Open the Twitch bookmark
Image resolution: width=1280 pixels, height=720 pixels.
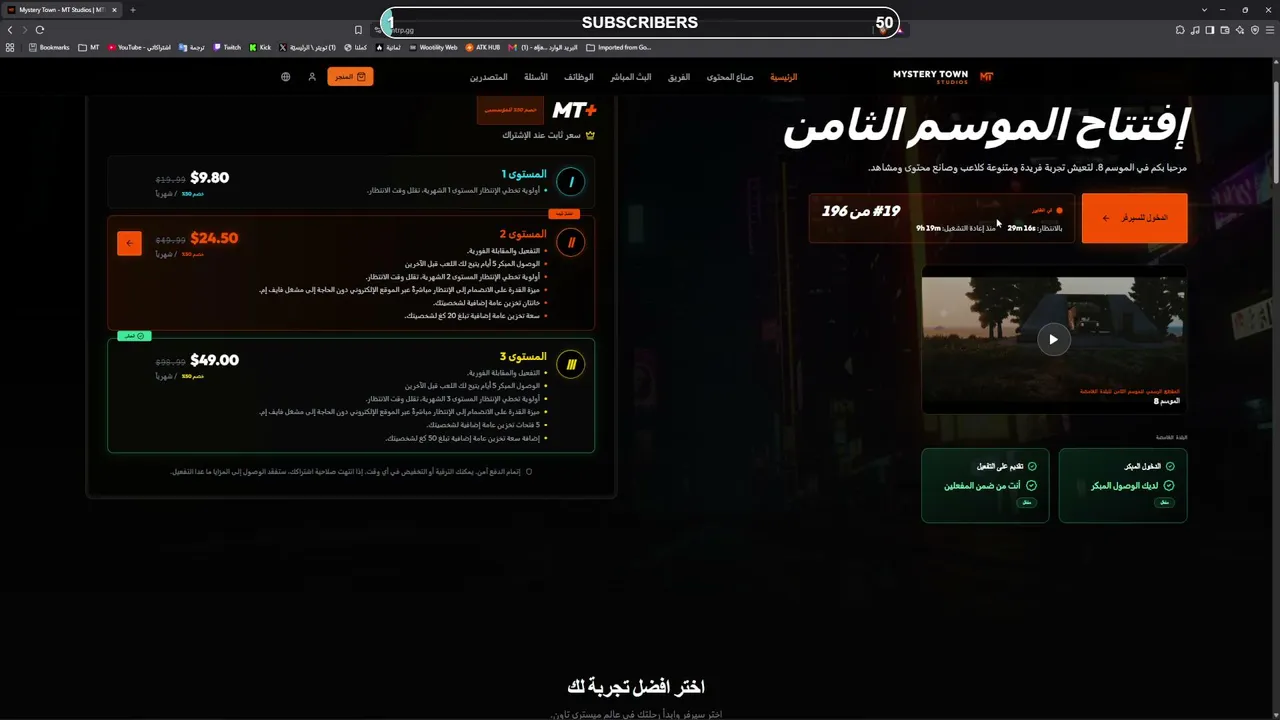point(227,47)
